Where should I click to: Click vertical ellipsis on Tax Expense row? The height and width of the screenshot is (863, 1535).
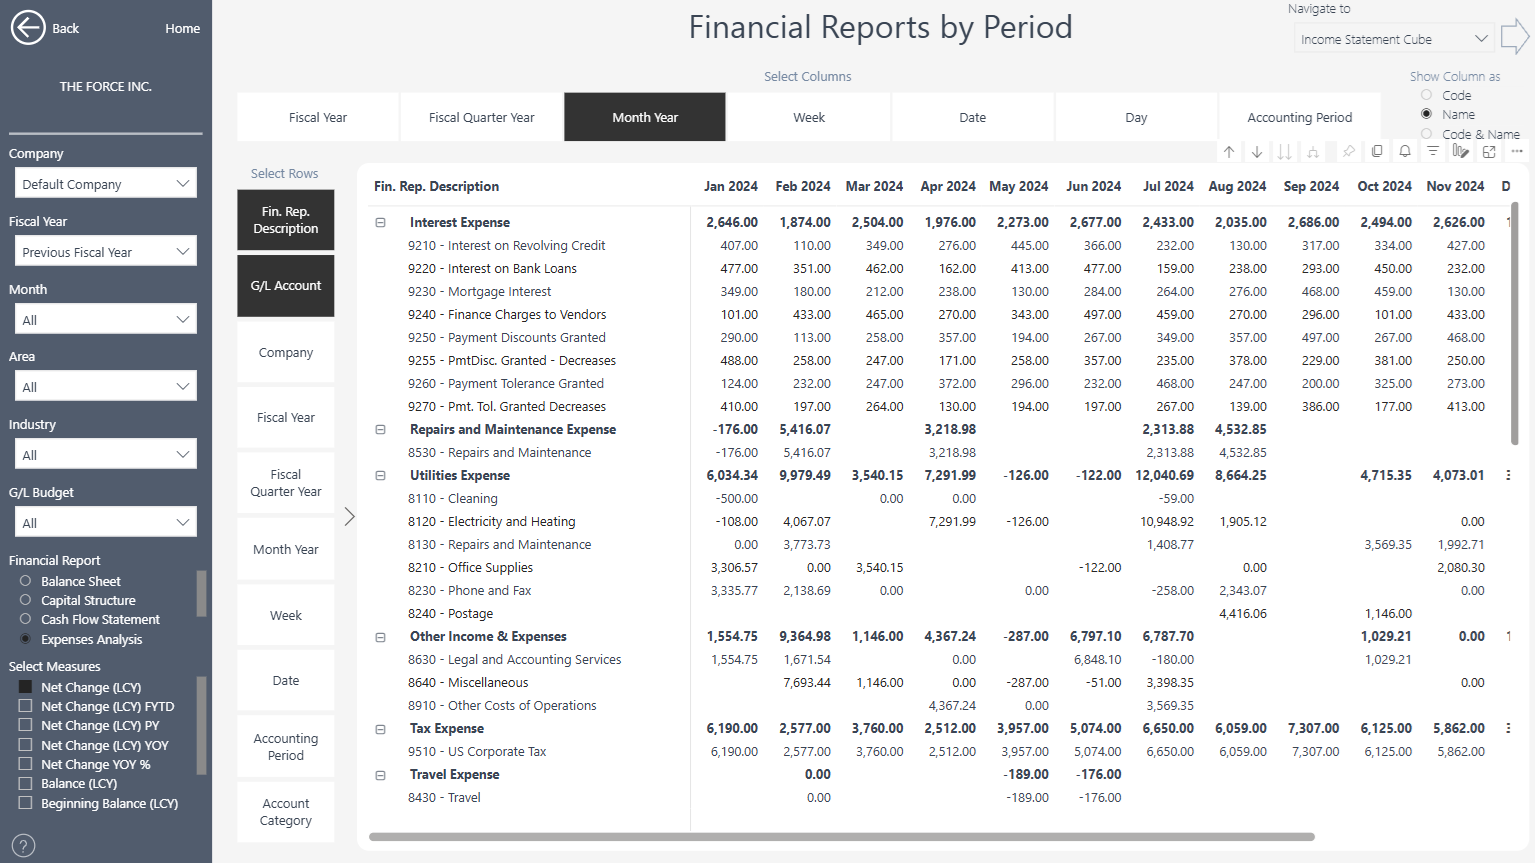[1508, 728]
